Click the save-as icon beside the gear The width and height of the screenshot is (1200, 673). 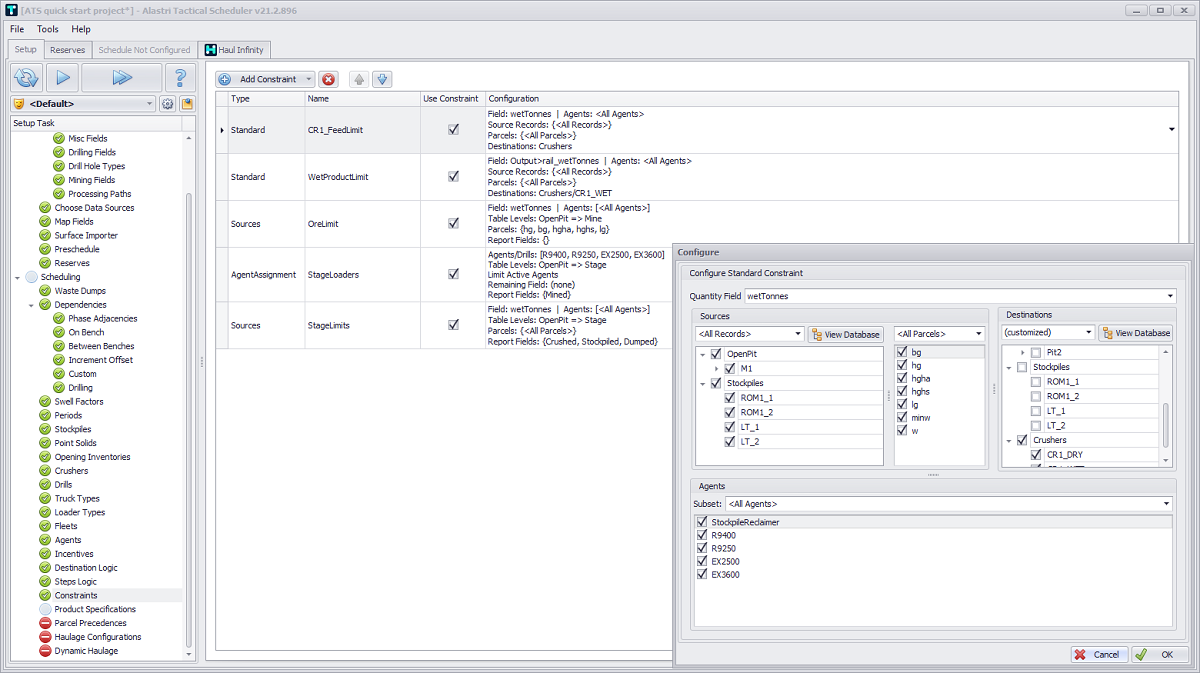(186, 104)
